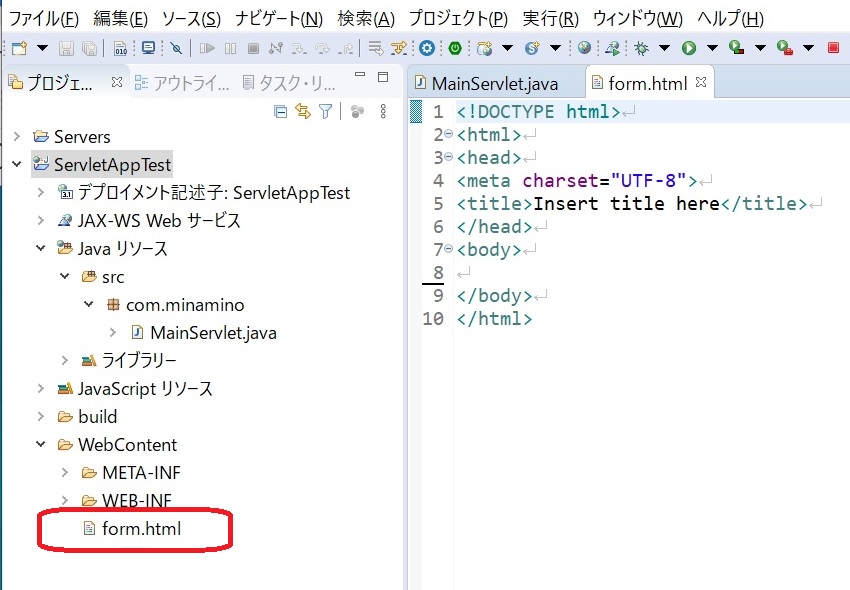Image resolution: width=850 pixels, height=590 pixels.
Task: Collapse the Java リソース node
Action: (41, 248)
